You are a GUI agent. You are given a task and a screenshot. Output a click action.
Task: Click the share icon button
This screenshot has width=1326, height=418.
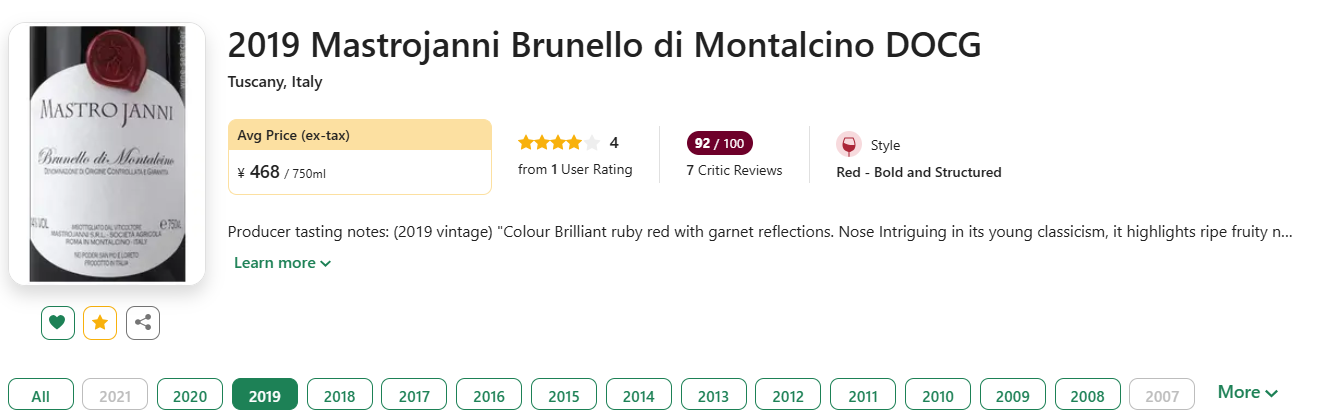(x=143, y=322)
